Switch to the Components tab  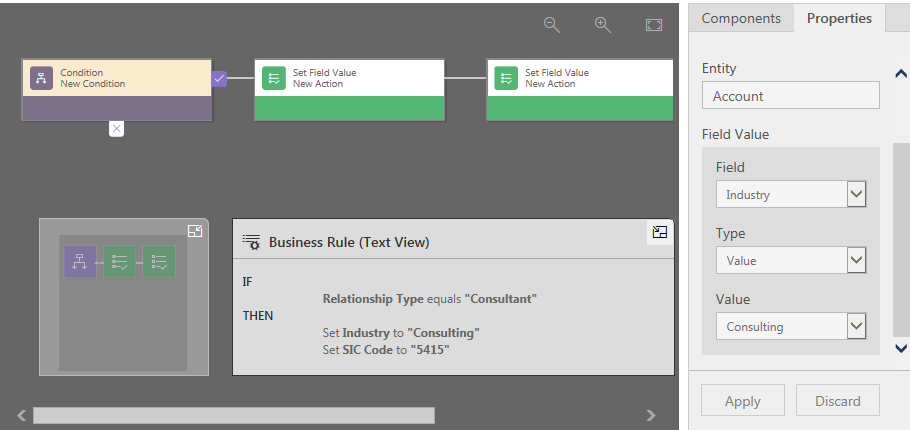coord(740,18)
